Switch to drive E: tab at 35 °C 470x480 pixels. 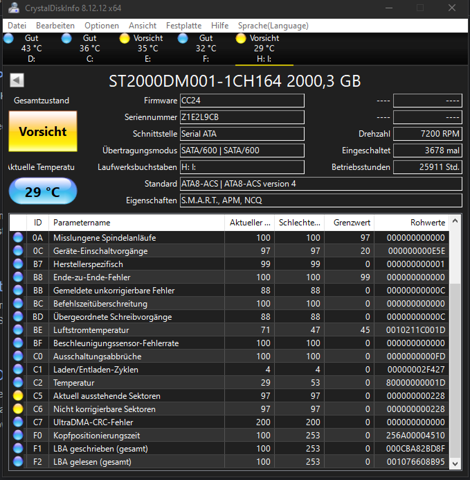coord(148,48)
